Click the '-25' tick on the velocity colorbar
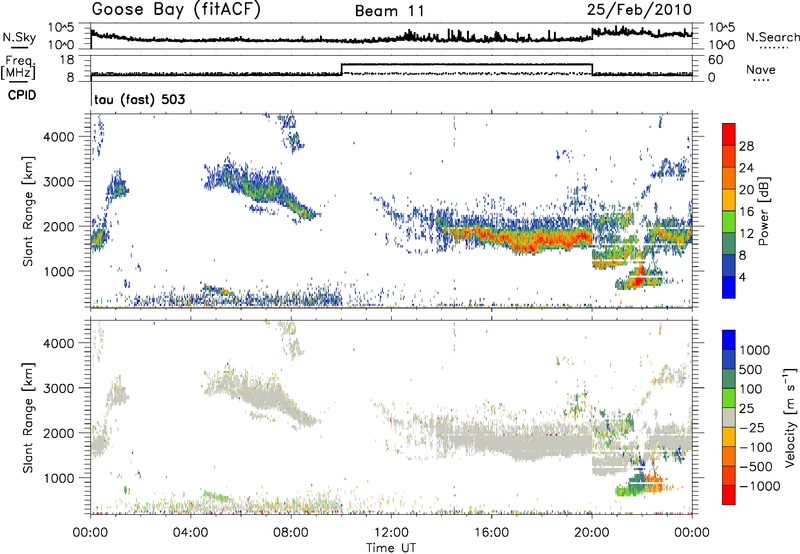Viewport: 800px width, 554px height. 751,427
